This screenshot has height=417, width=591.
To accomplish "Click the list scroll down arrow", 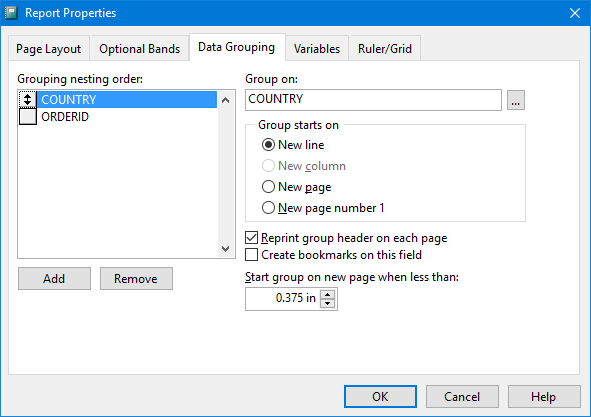I will click(x=225, y=249).
